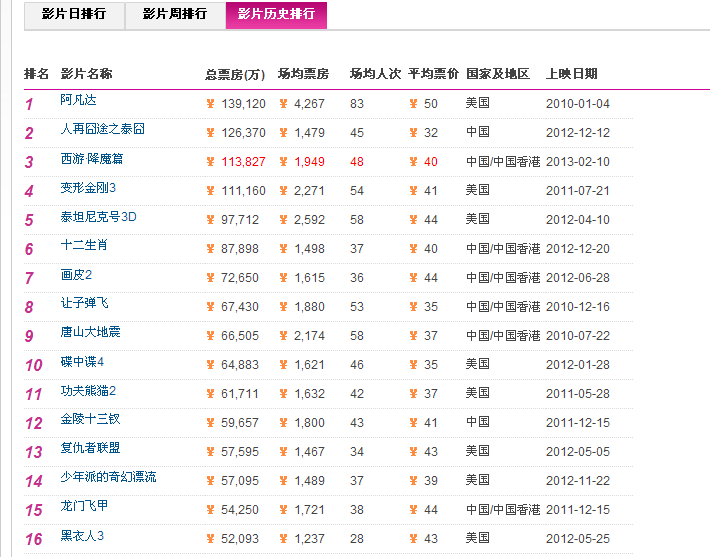Open movie link 少年派的奇幻漂流
Screen dimensions: 710x557
pyautogui.click(x=108, y=477)
